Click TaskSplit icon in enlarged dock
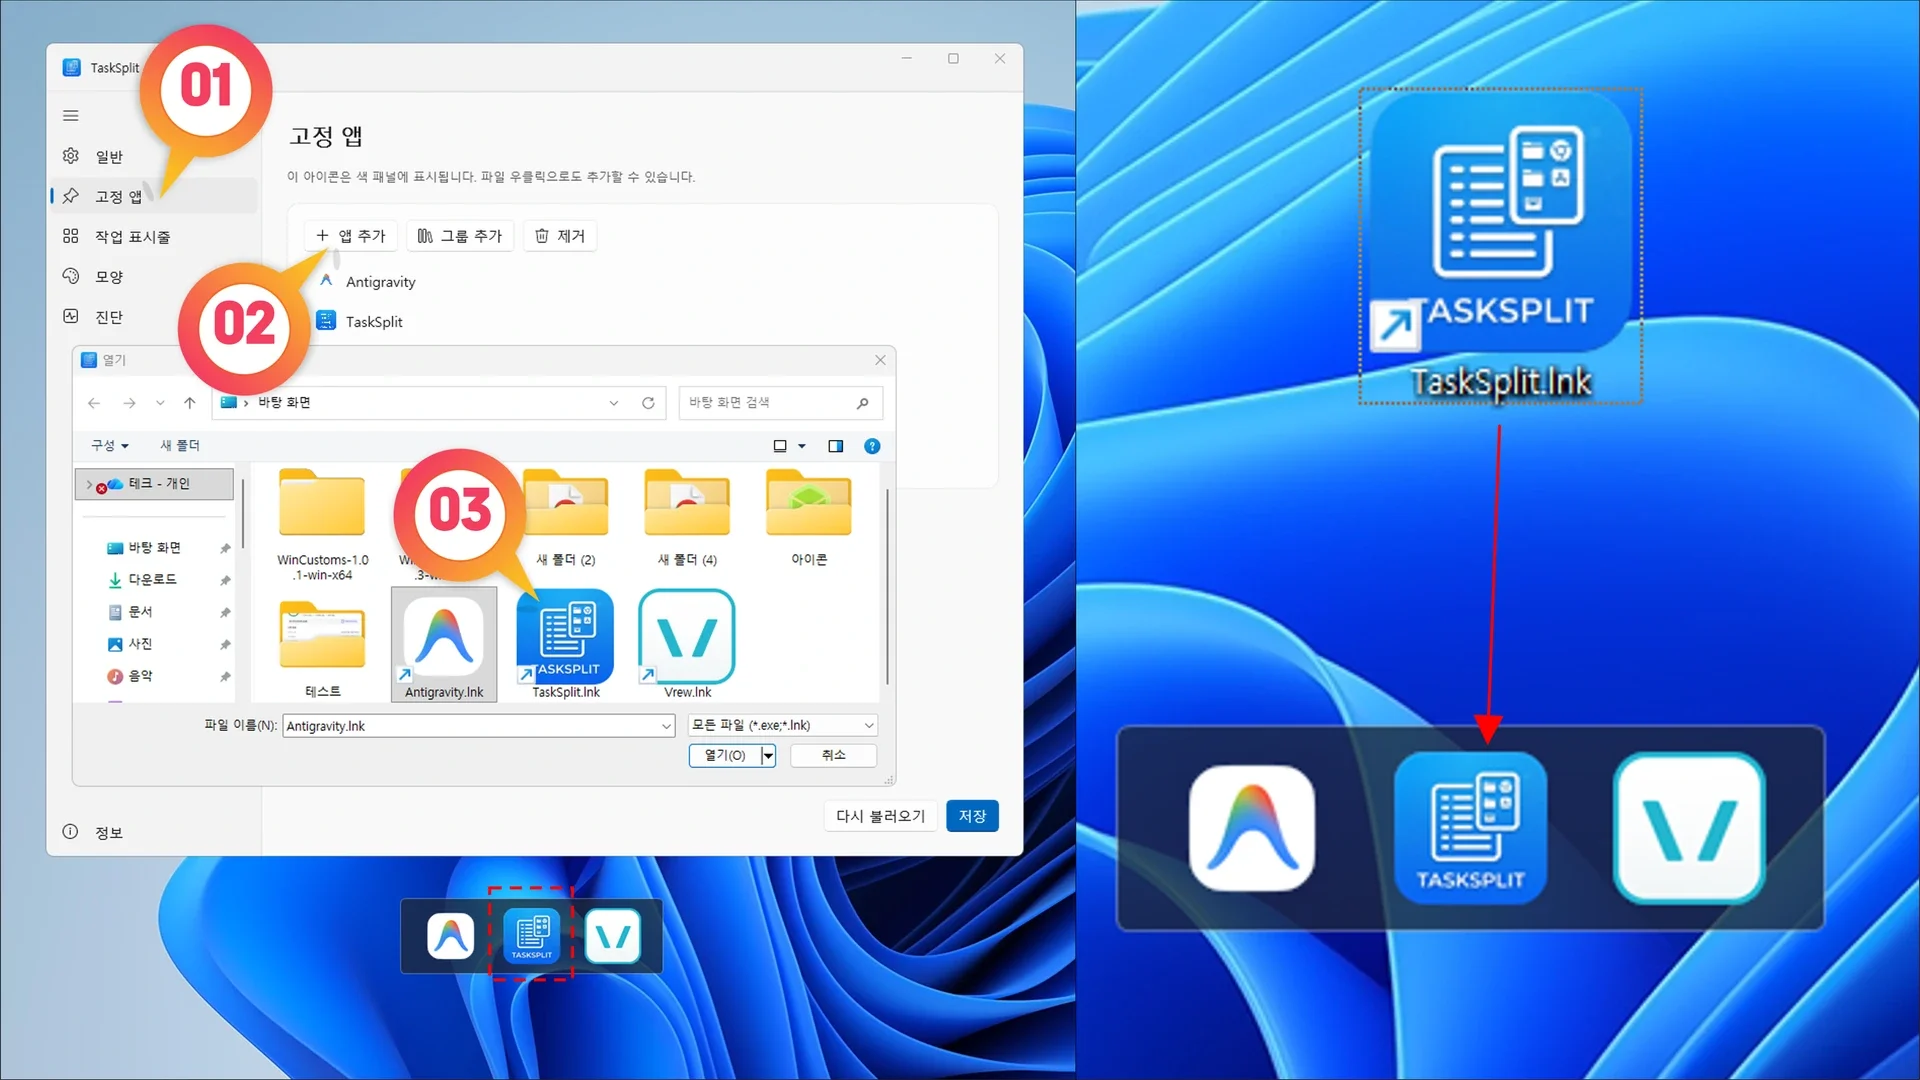This screenshot has height=1080, width=1920. [x=1471, y=829]
